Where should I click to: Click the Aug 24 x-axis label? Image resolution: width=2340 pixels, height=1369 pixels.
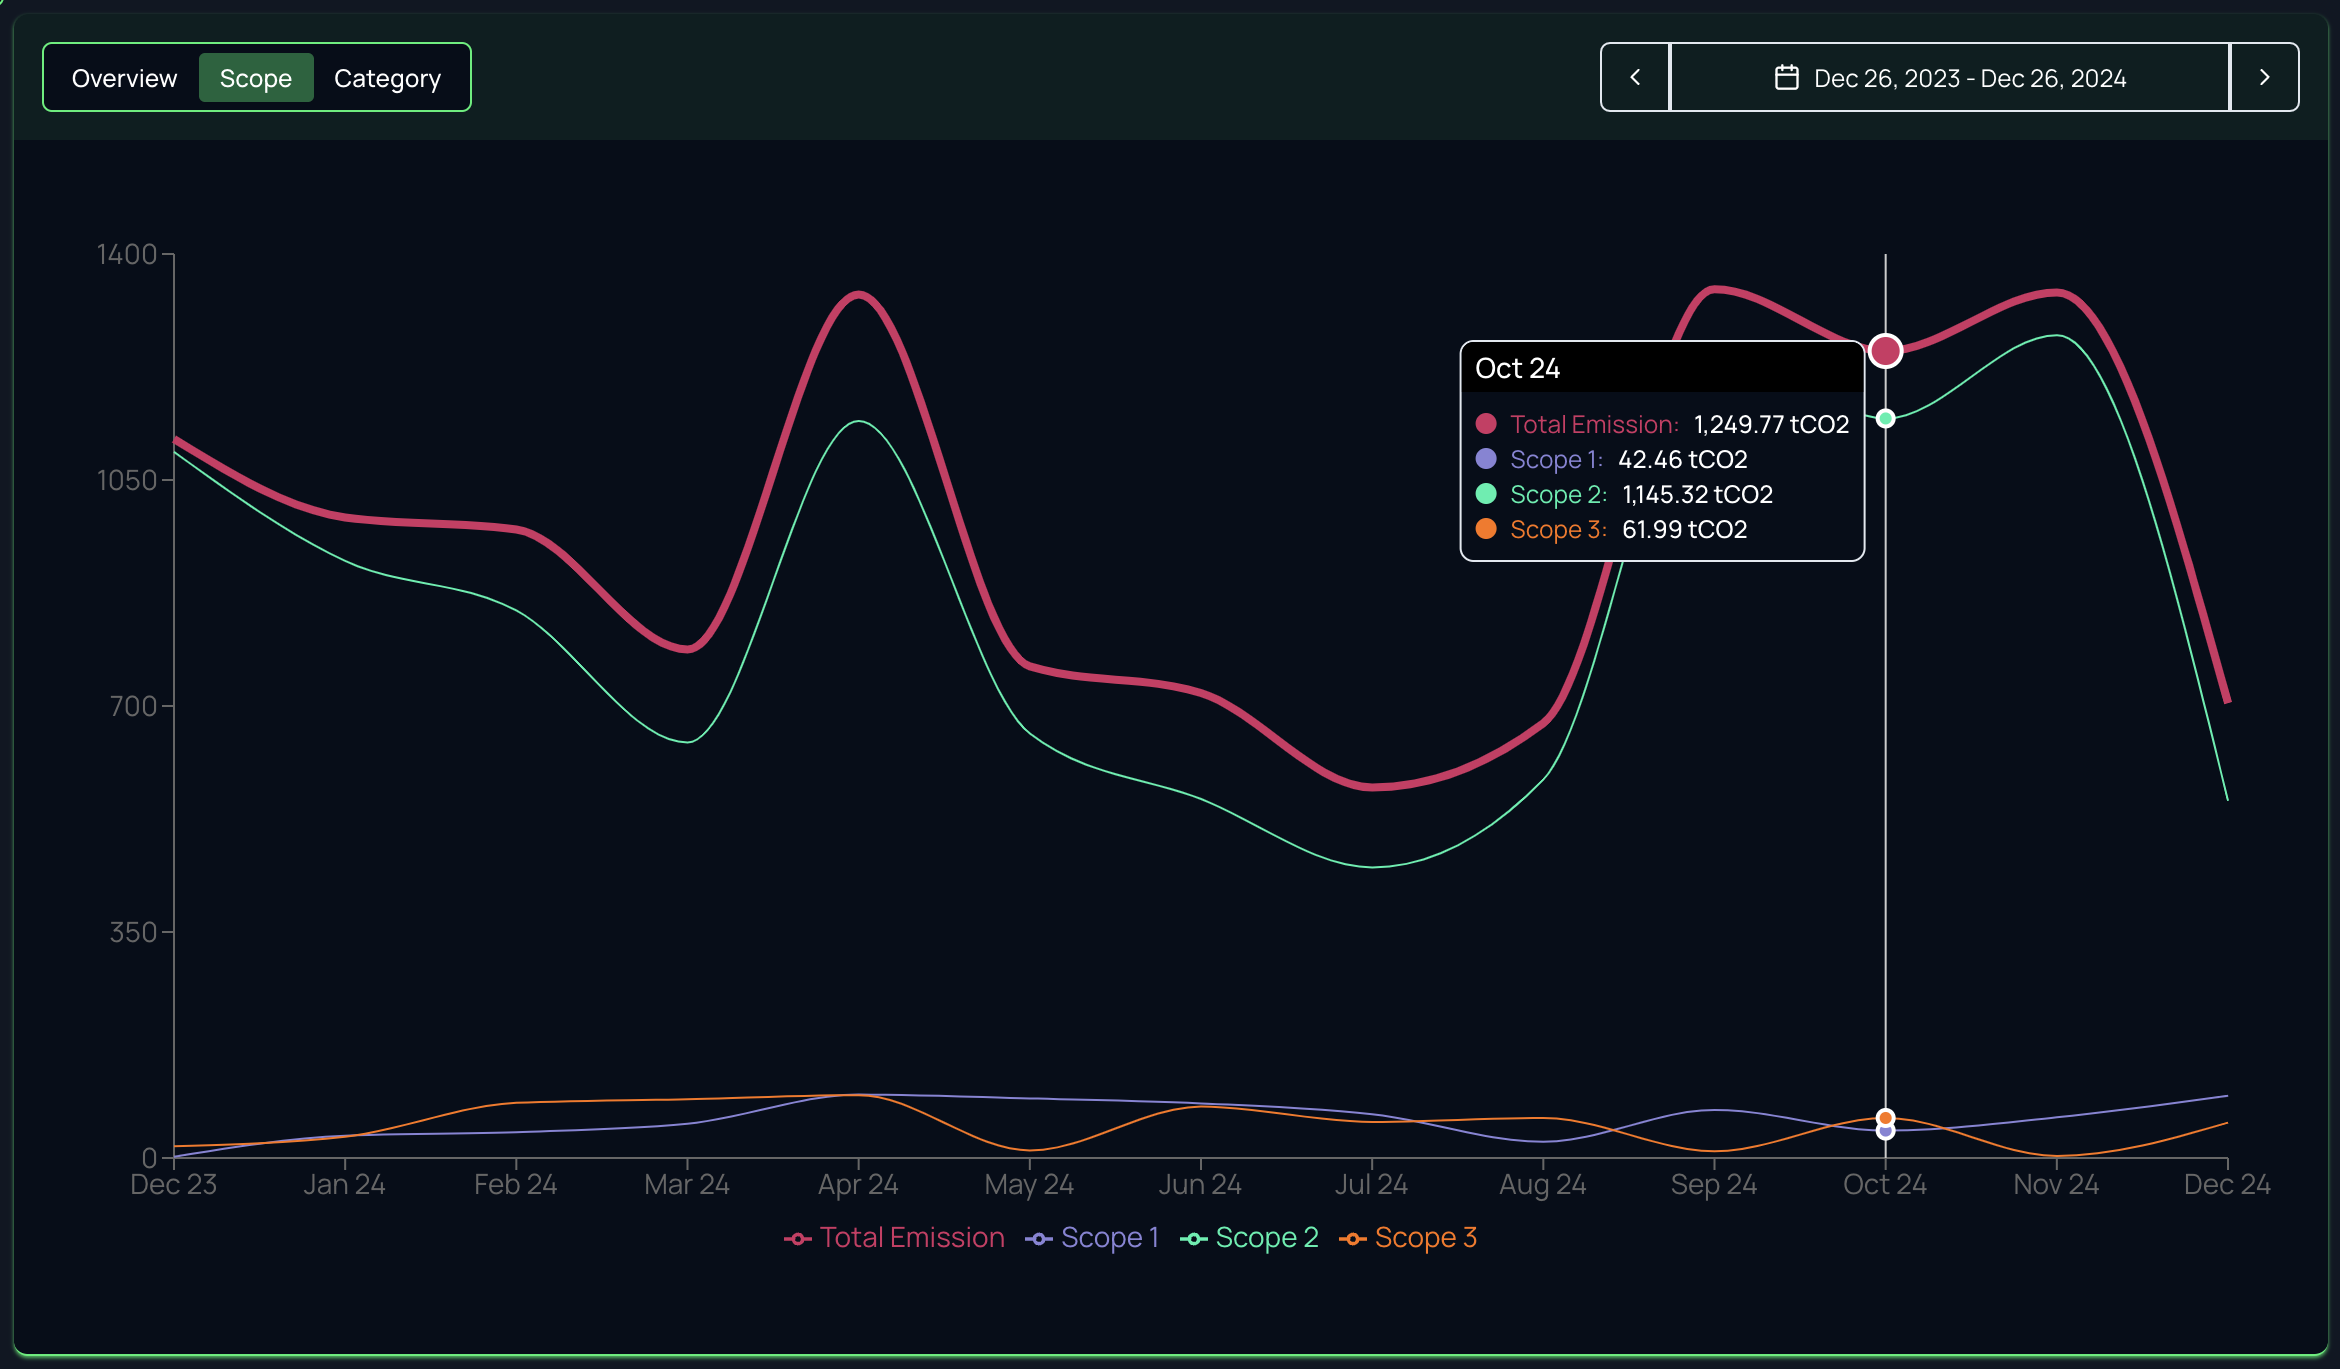(1543, 1185)
